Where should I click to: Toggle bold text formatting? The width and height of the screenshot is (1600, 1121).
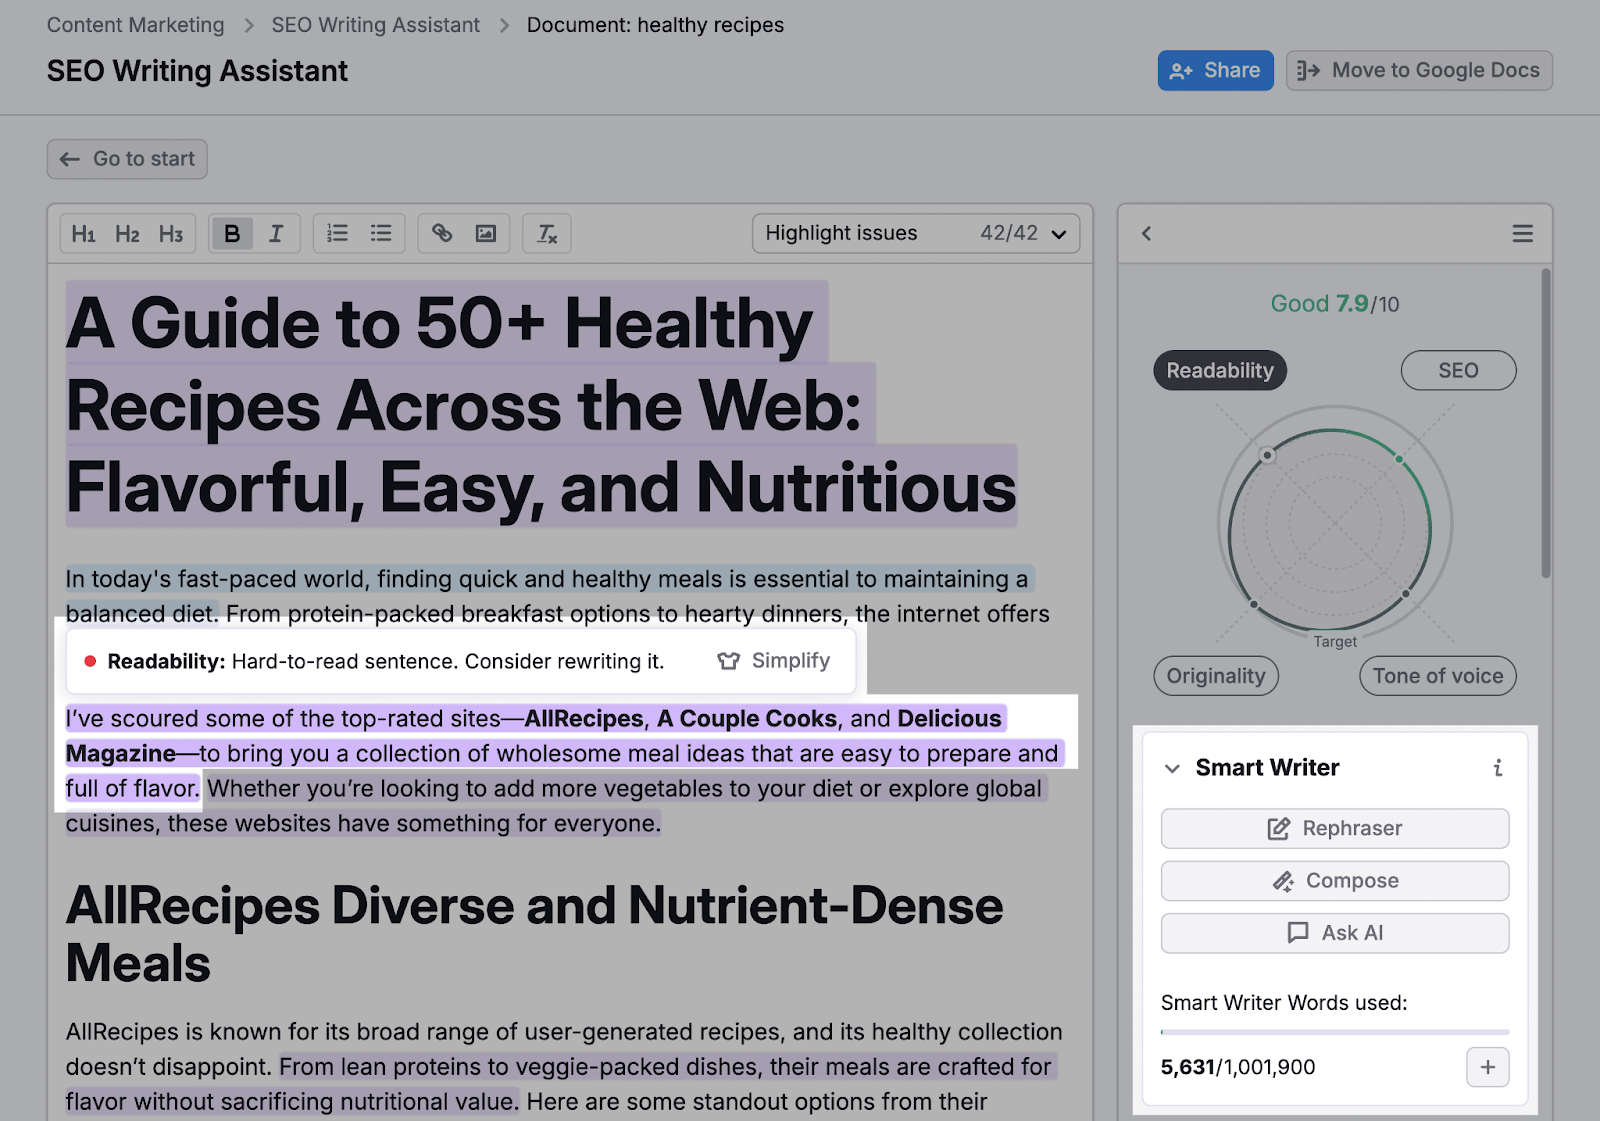(232, 233)
